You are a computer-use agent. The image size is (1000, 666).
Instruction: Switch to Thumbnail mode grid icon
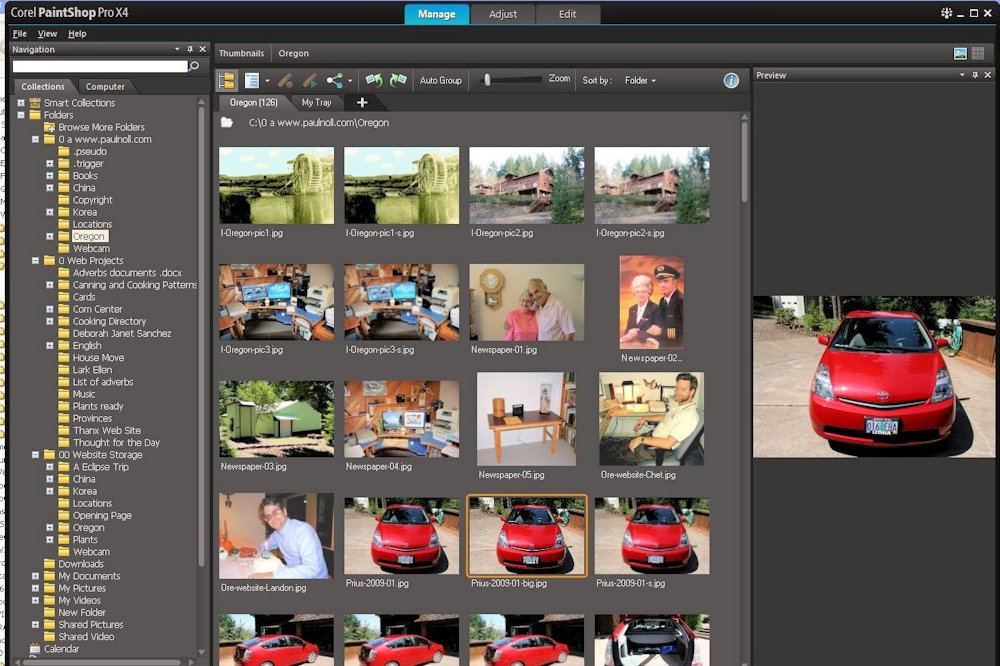(x=978, y=54)
